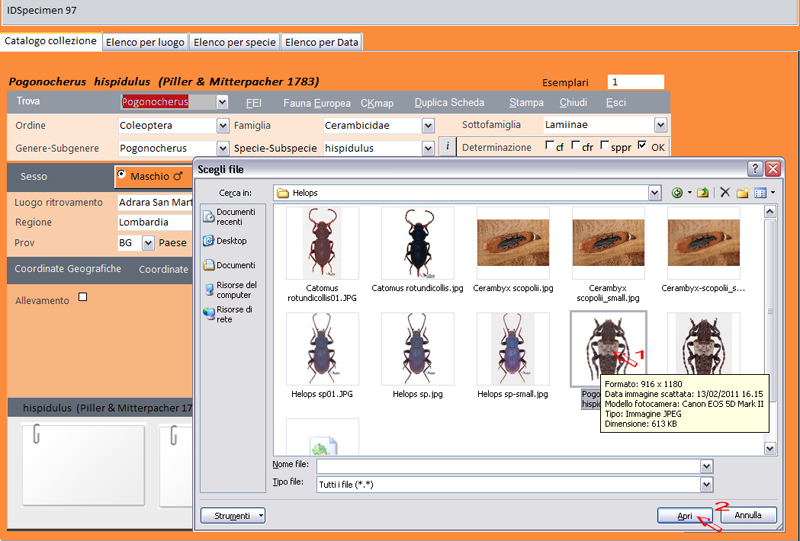Enable the Allevamento checkbox
Screen dimensions: 800x541
click(83, 297)
